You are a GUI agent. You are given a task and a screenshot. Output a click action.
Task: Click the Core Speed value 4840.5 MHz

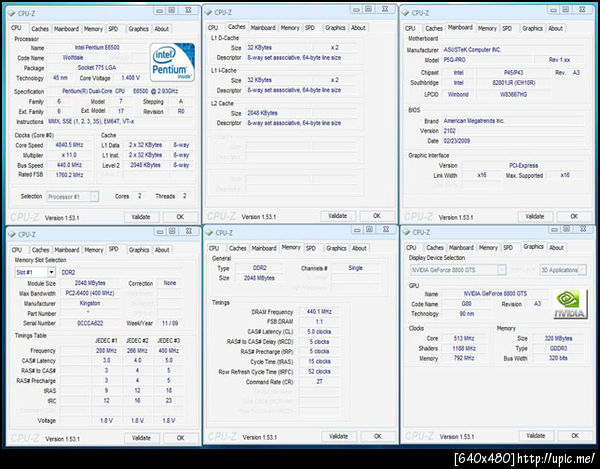tap(69, 145)
